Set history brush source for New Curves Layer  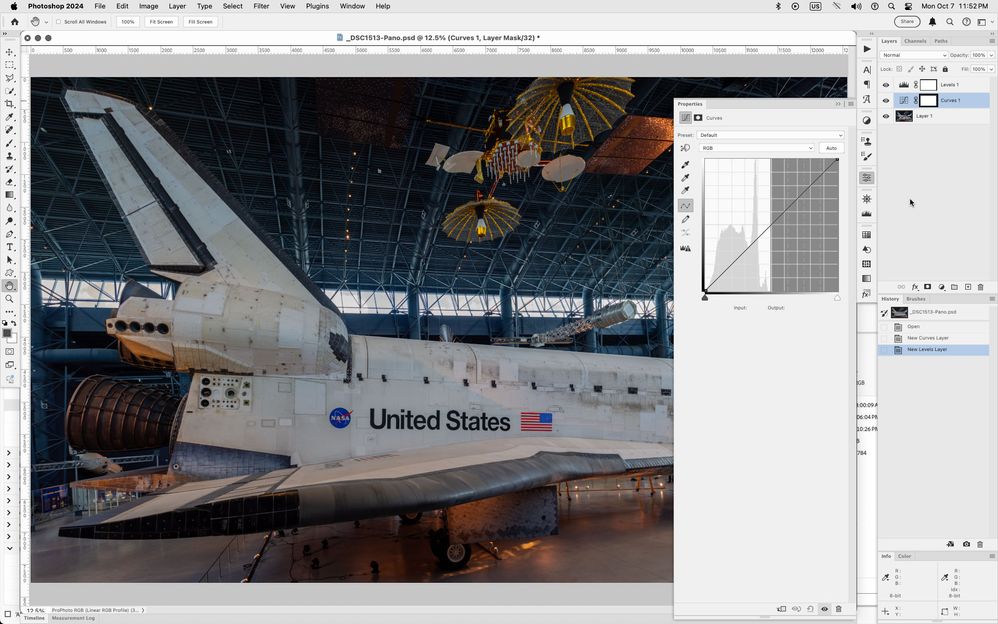884,338
